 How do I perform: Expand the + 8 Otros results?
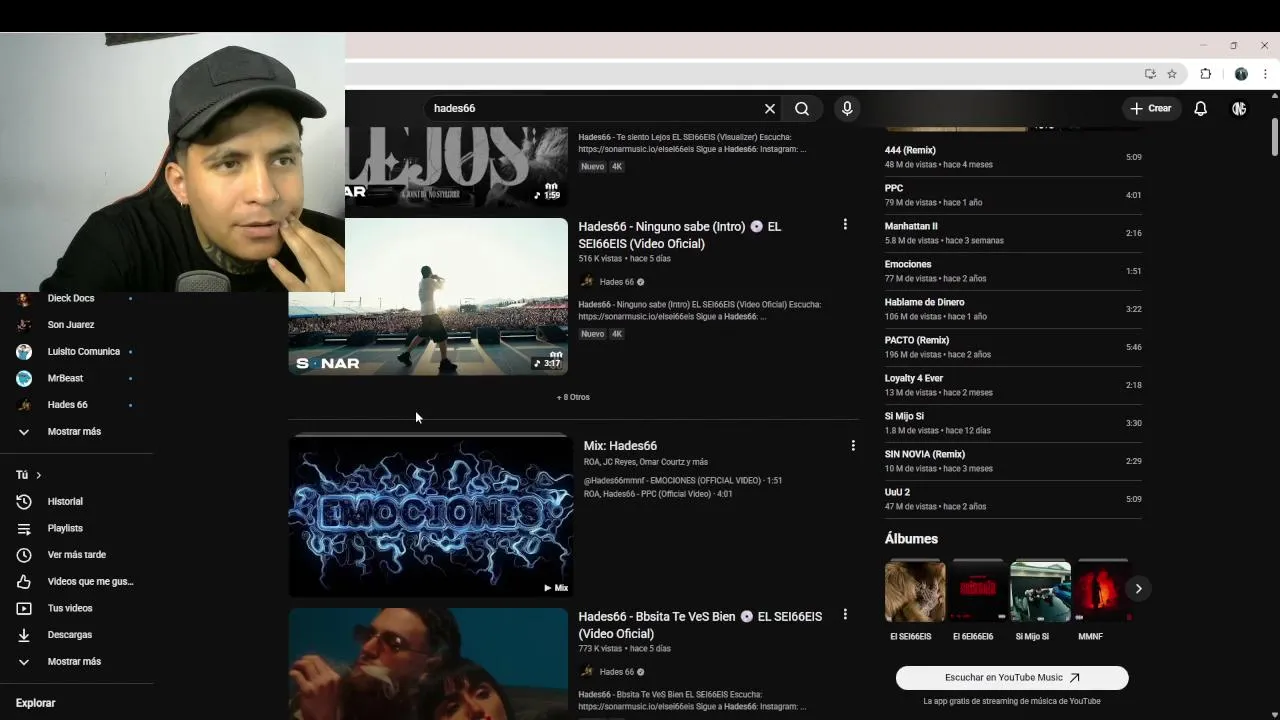(x=573, y=397)
